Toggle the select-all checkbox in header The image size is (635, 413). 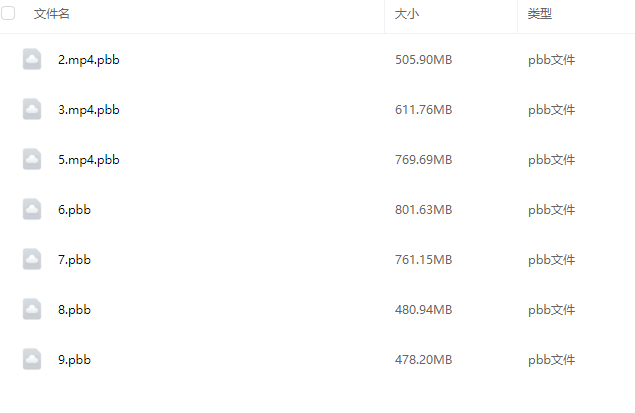[8, 14]
